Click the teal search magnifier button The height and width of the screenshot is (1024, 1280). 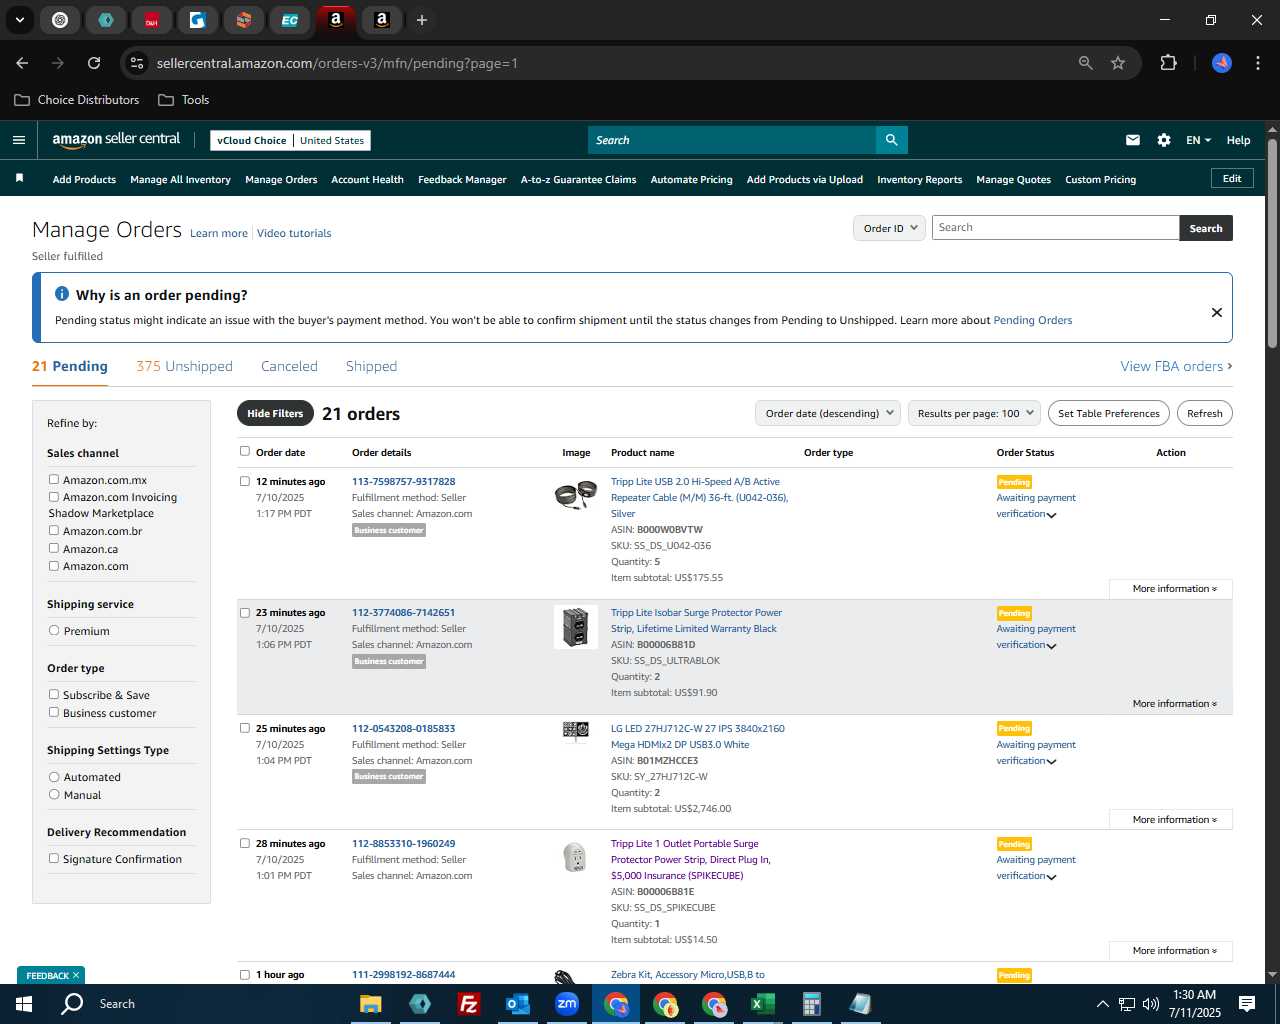click(891, 140)
